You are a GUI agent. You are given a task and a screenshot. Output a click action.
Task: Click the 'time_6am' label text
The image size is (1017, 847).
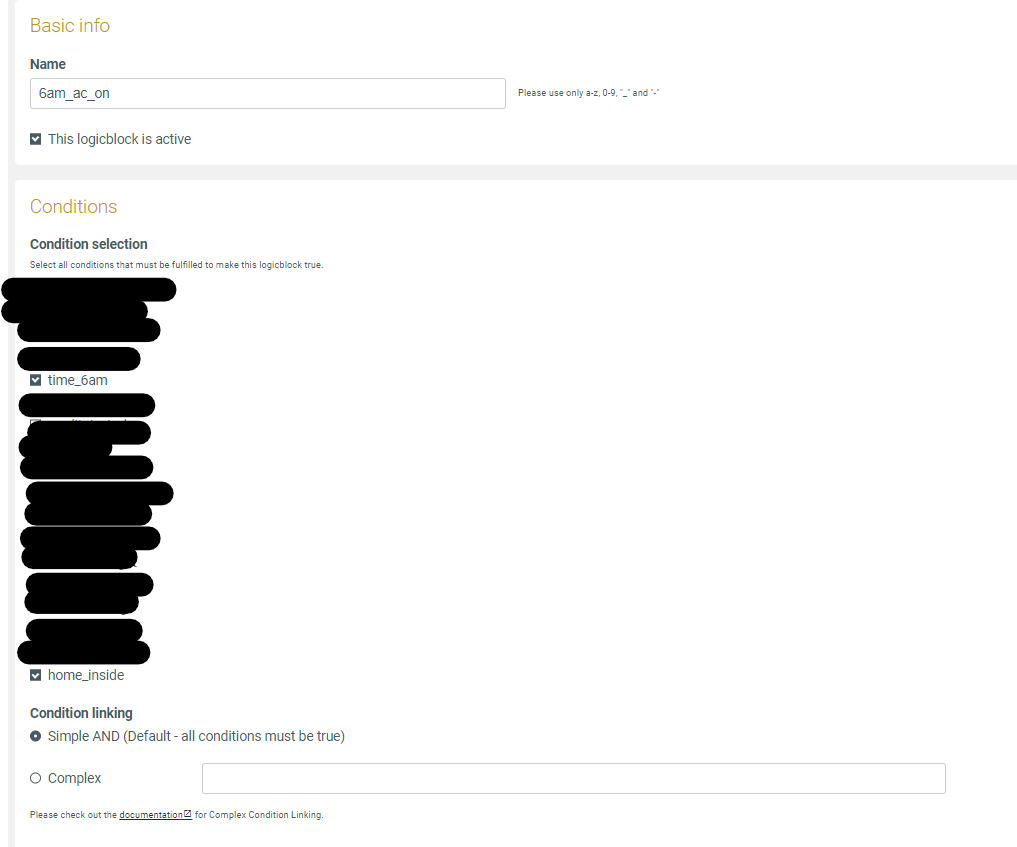coord(78,380)
